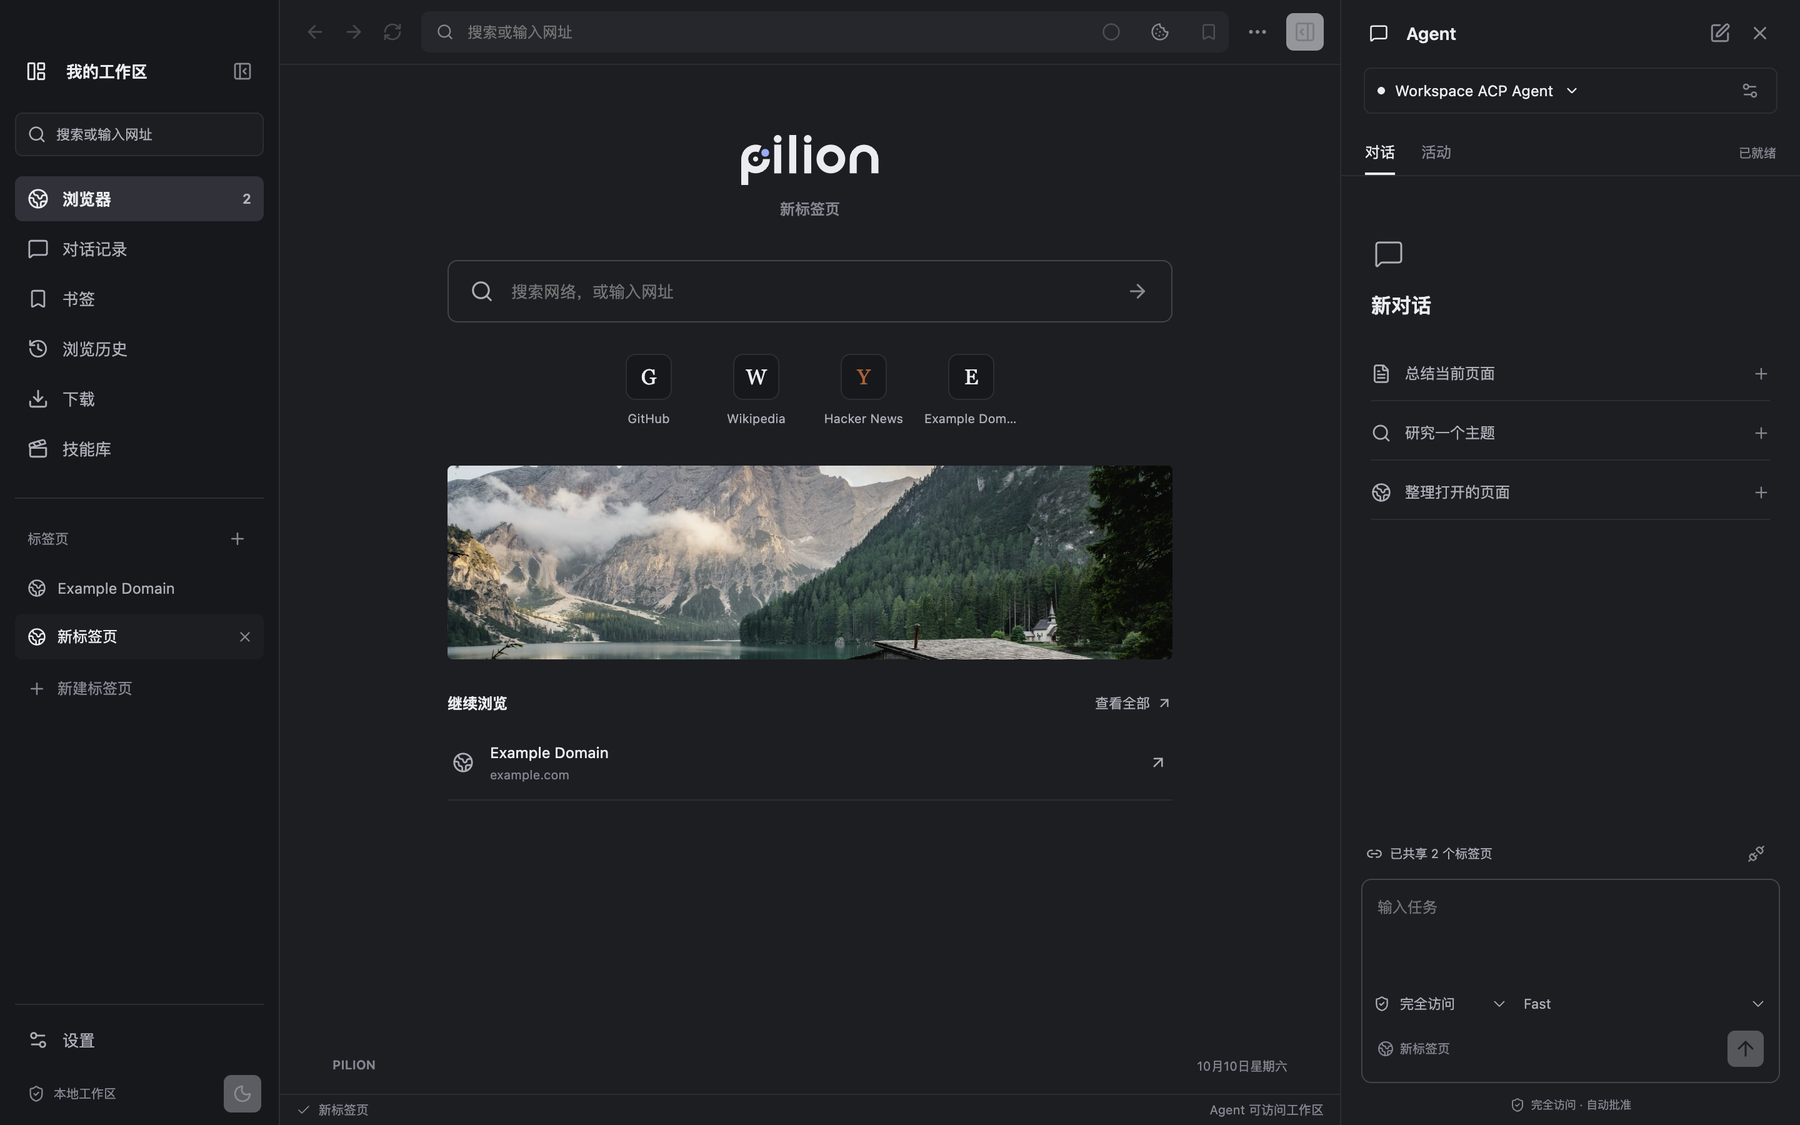
Task: Select the Example Domain tab in sidebar
Action: pyautogui.click(x=139, y=589)
